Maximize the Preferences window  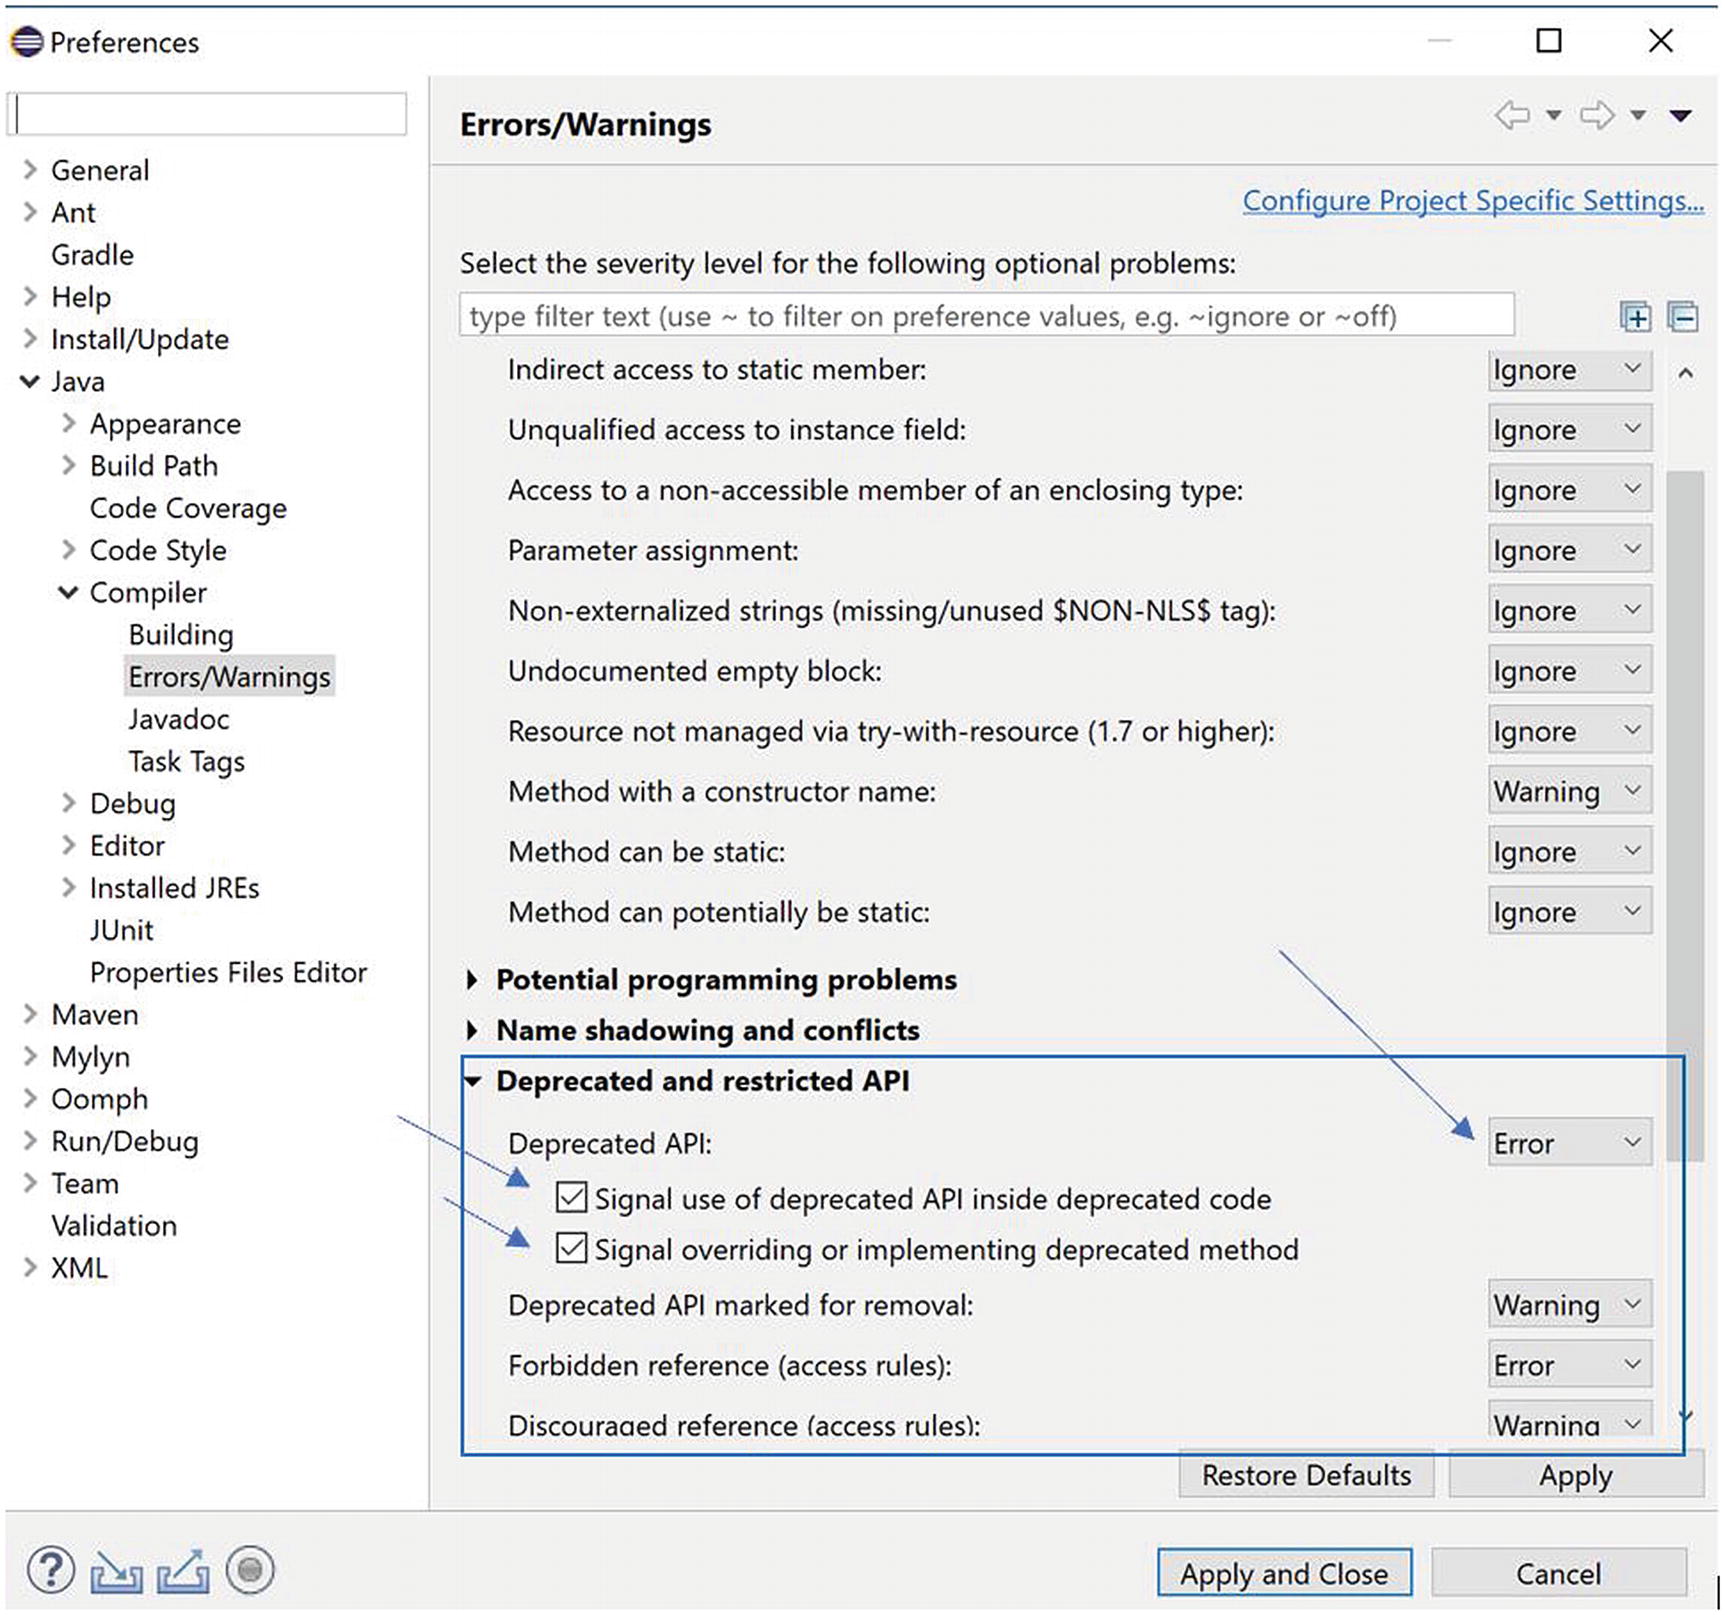click(1549, 40)
